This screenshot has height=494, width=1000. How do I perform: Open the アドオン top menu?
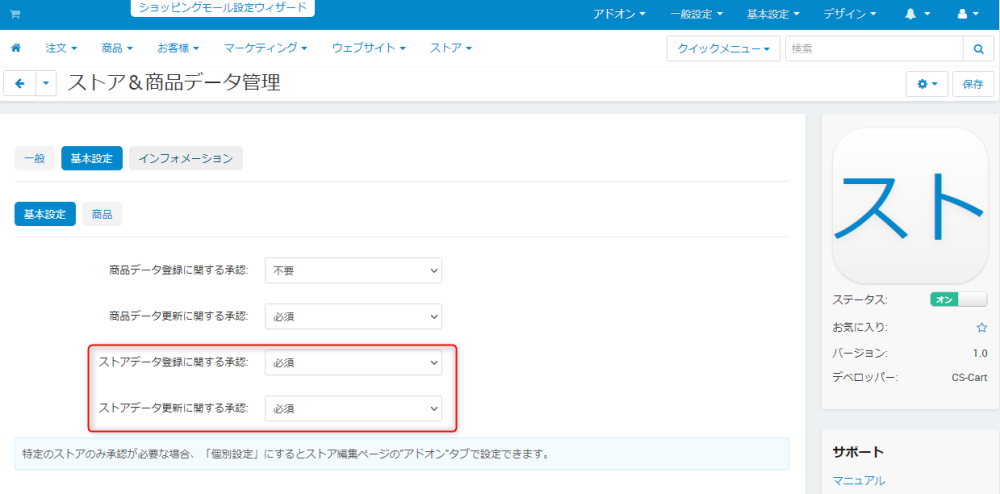(619, 14)
